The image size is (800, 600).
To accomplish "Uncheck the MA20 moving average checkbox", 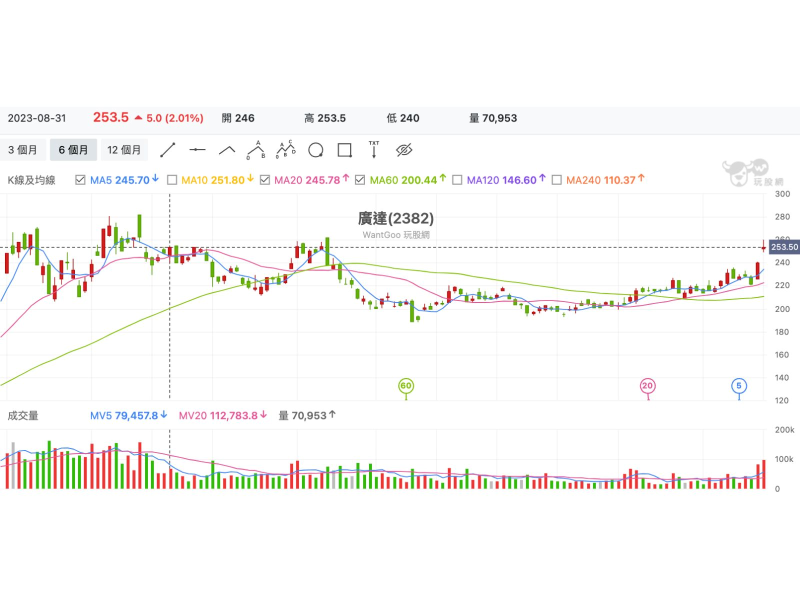I will pyautogui.click(x=265, y=180).
